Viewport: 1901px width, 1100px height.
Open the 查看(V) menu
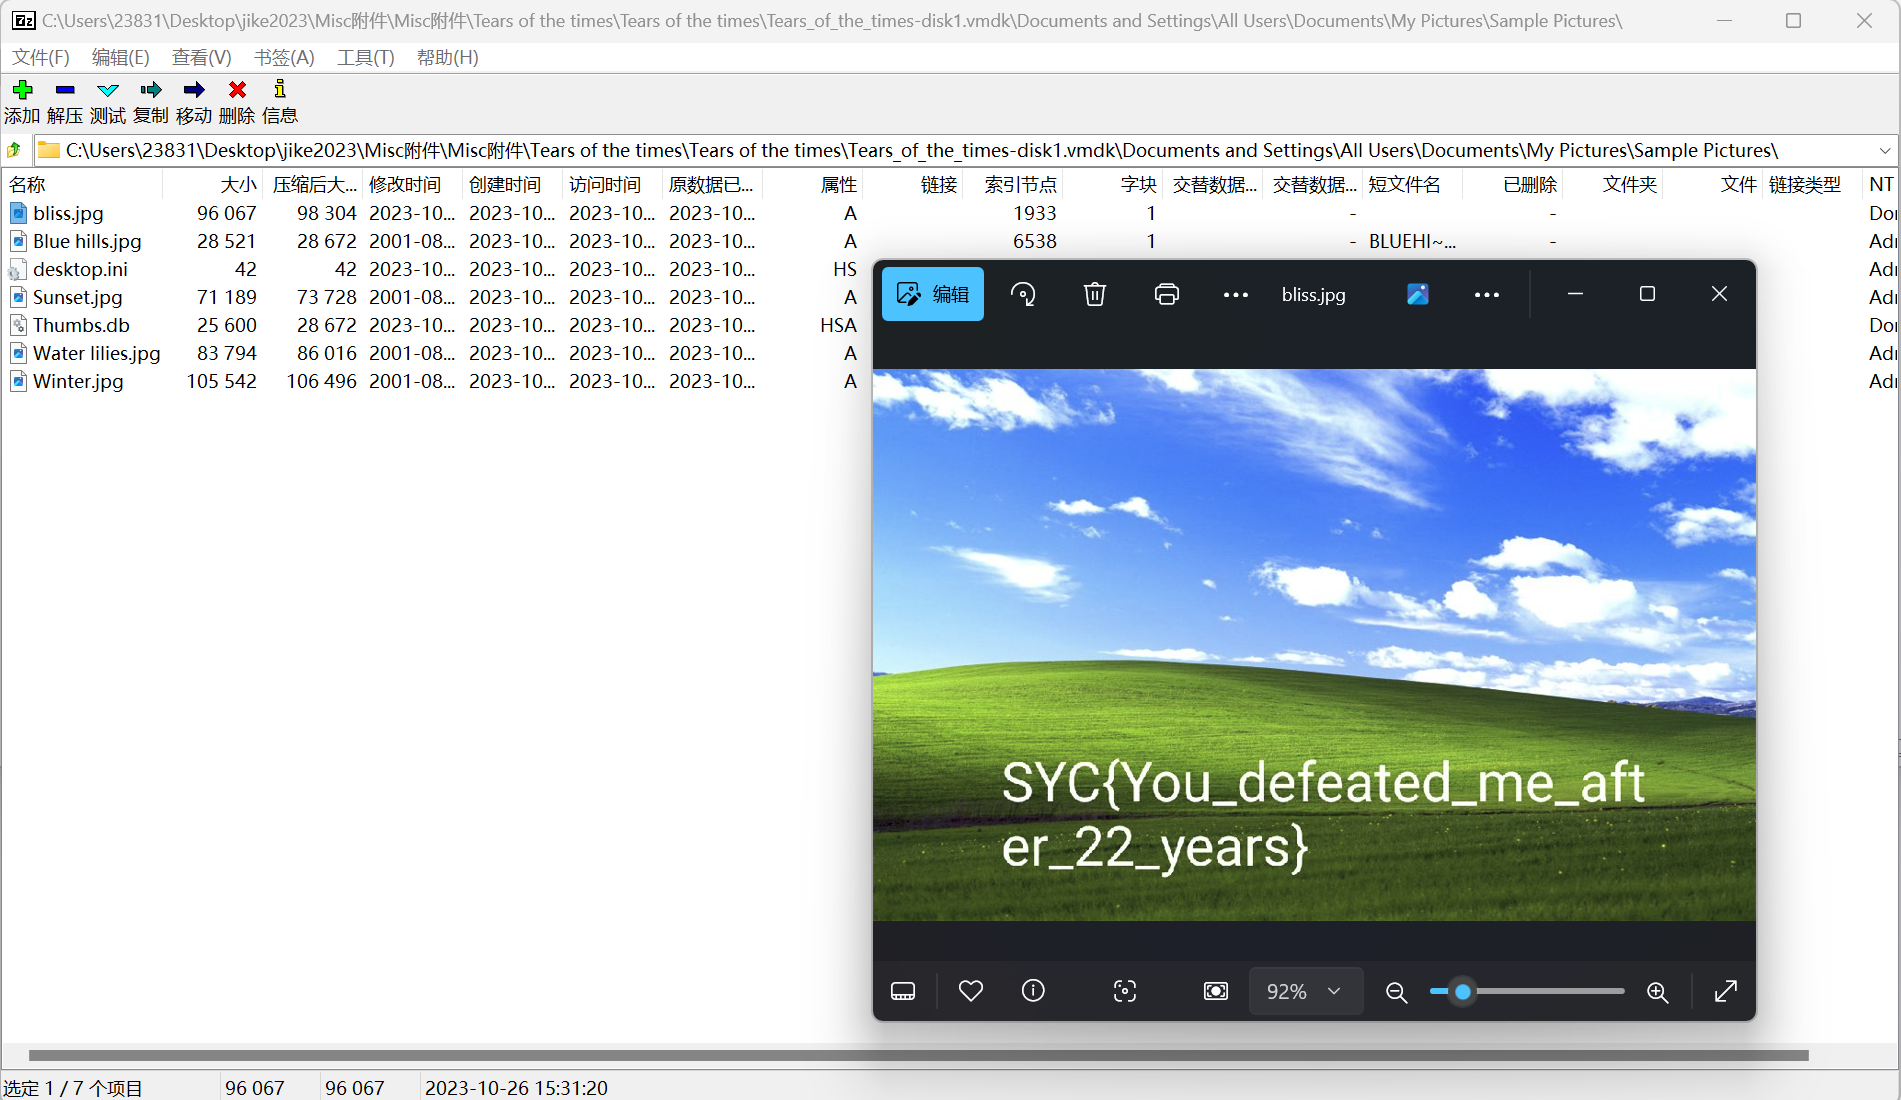point(202,57)
